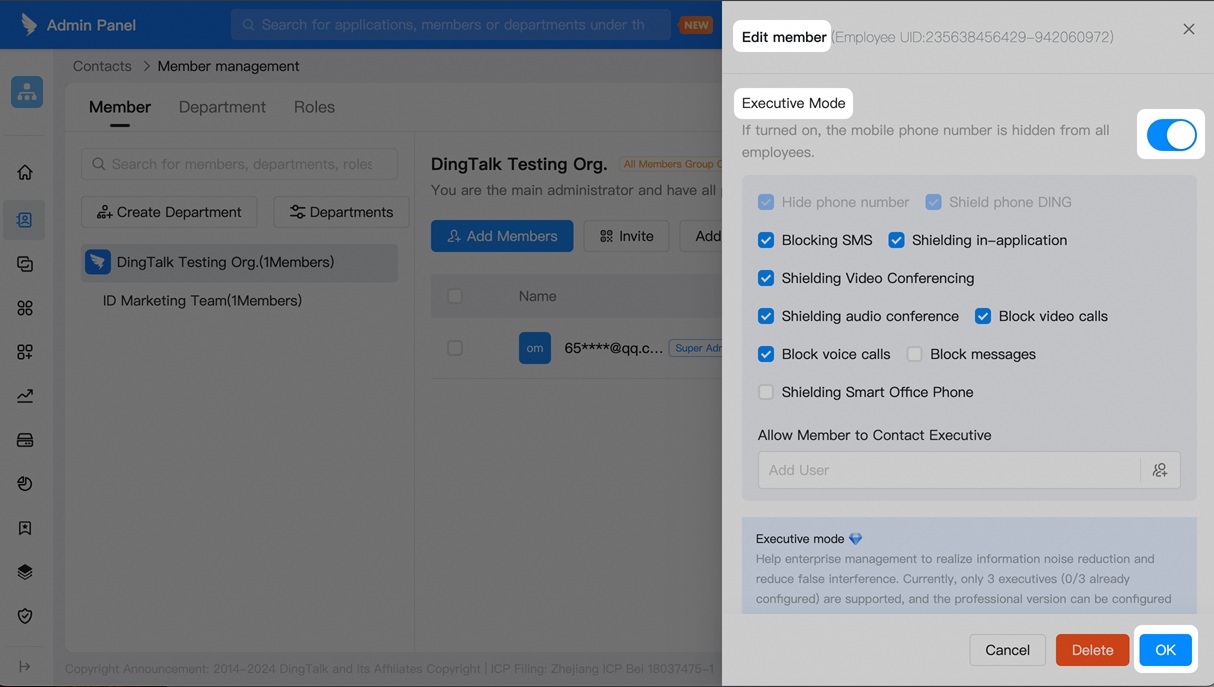This screenshot has width=1214, height=687.
Task: Click Member management breadcrumb text
Action: coord(228,66)
